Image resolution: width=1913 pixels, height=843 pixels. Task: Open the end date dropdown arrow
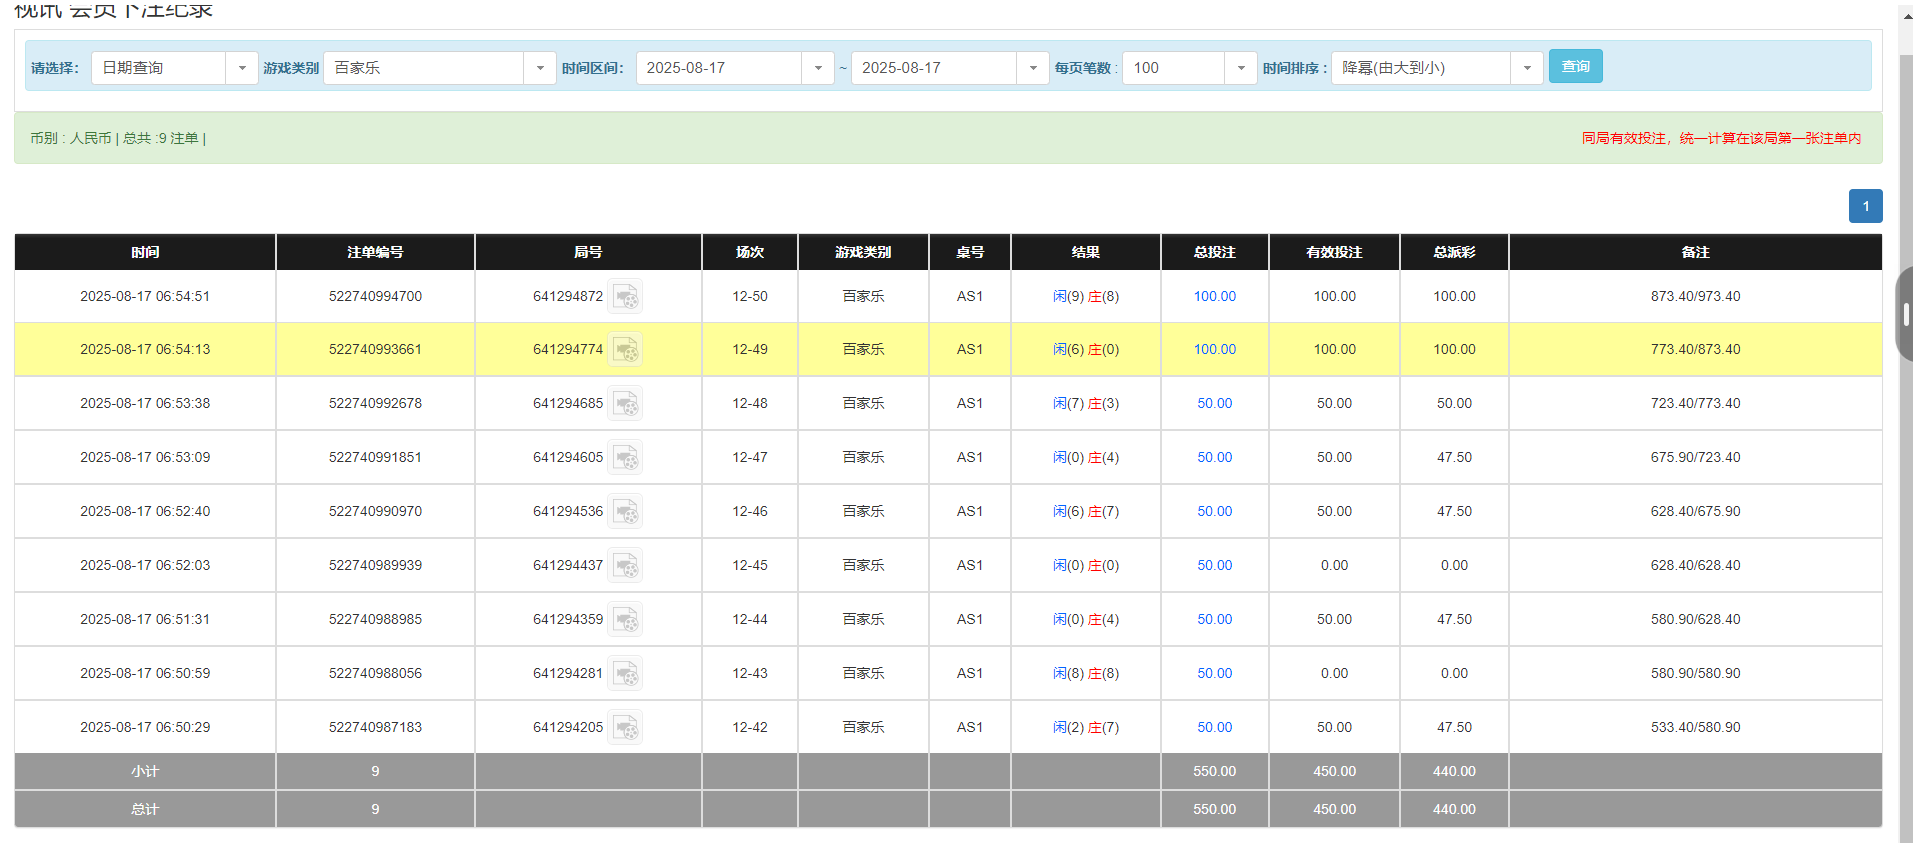(x=1032, y=68)
